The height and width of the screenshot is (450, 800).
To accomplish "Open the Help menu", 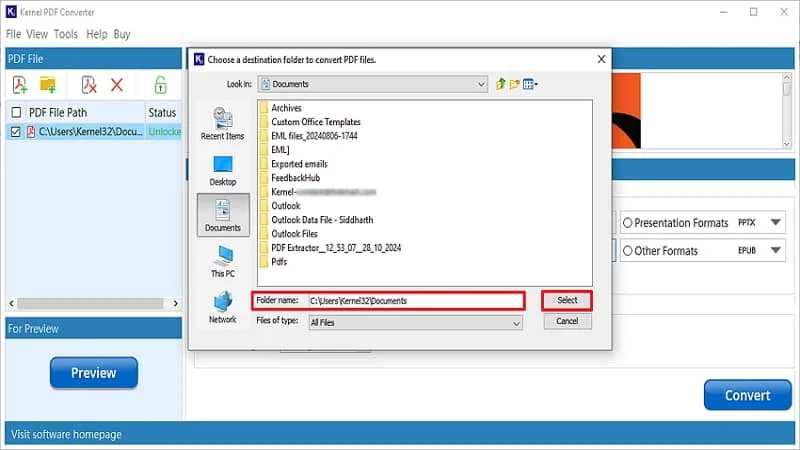I will point(96,34).
